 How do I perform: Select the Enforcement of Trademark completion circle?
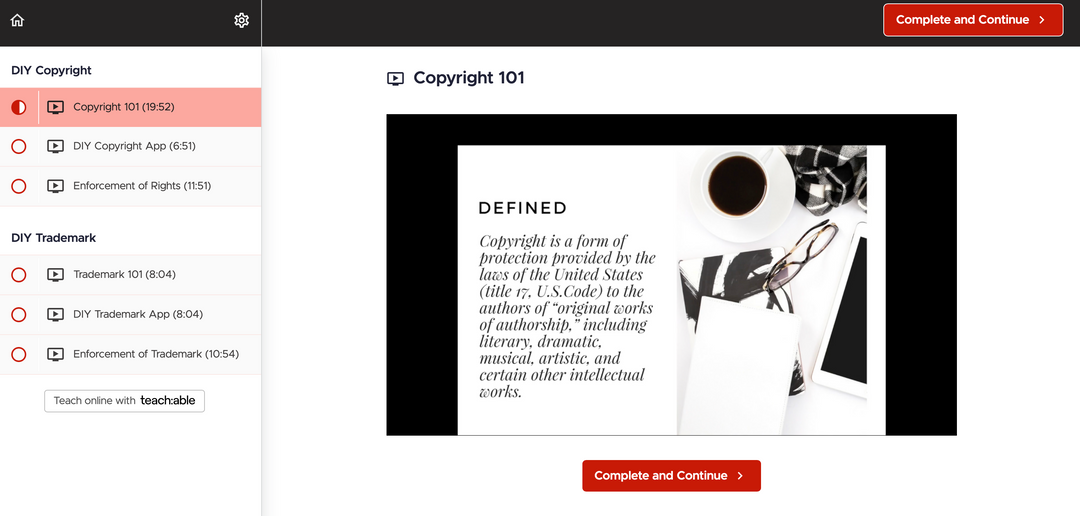click(x=19, y=354)
